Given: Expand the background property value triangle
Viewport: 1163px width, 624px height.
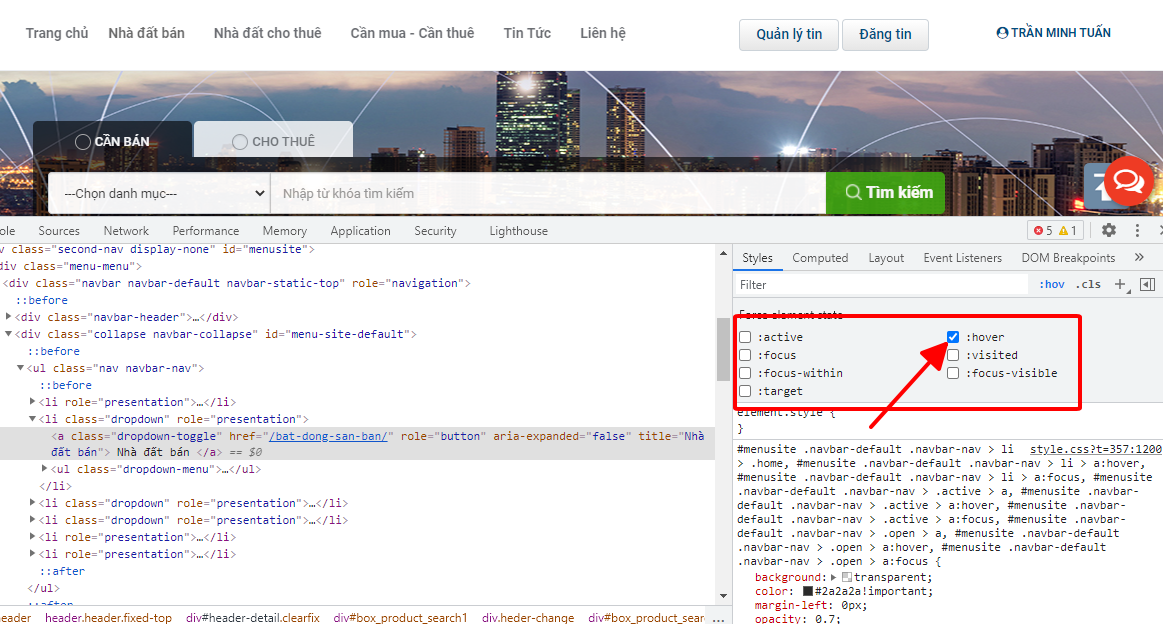Looking at the screenshot, I should click(834, 577).
